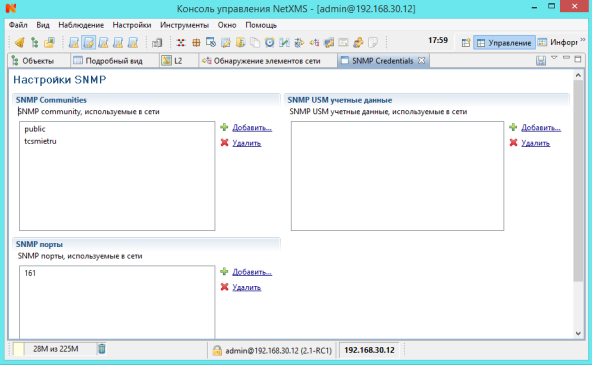Viewport: 593px width, 365px height.
Task: Click the 17:59 clock display
Action: tap(438, 40)
